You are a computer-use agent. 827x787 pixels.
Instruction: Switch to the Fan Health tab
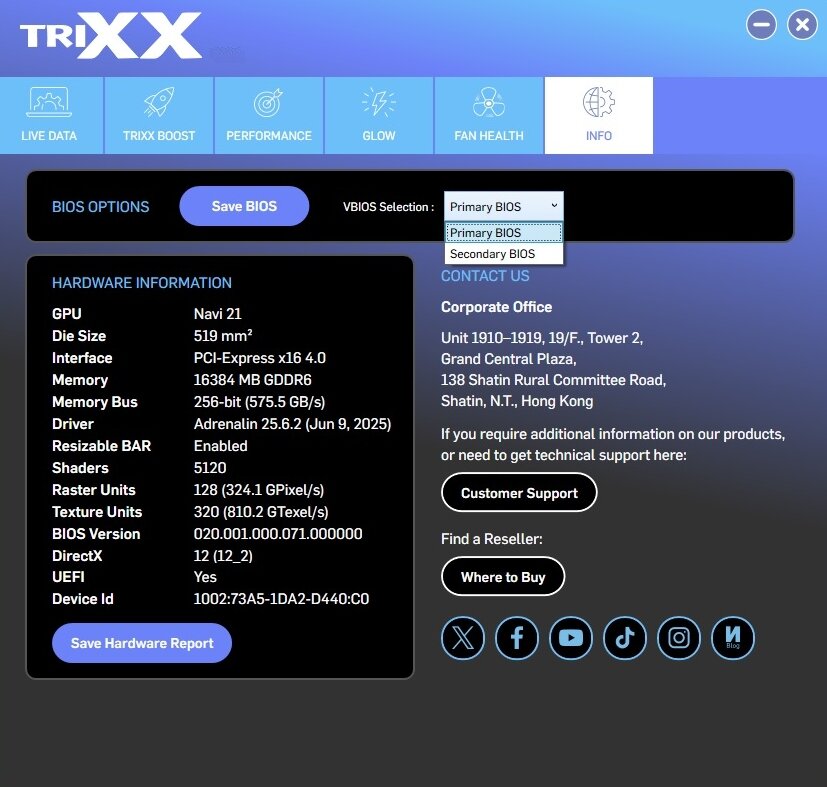pyautogui.click(x=488, y=115)
